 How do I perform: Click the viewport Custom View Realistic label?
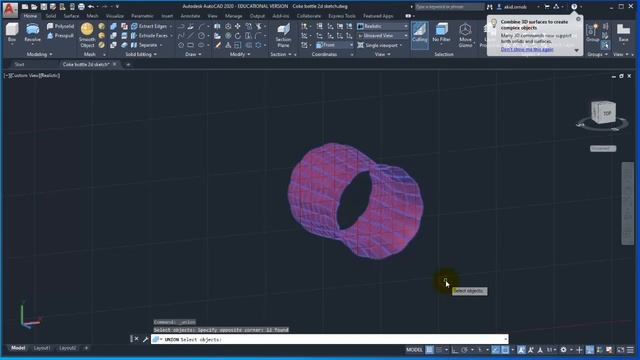(x=32, y=76)
